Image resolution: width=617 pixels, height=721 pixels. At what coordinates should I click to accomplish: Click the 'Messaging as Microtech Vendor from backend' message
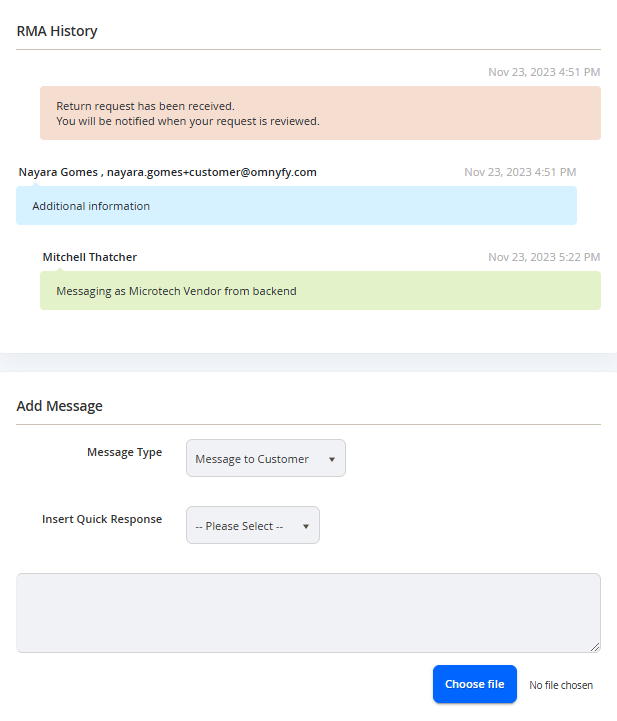pyautogui.click(x=320, y=291)
